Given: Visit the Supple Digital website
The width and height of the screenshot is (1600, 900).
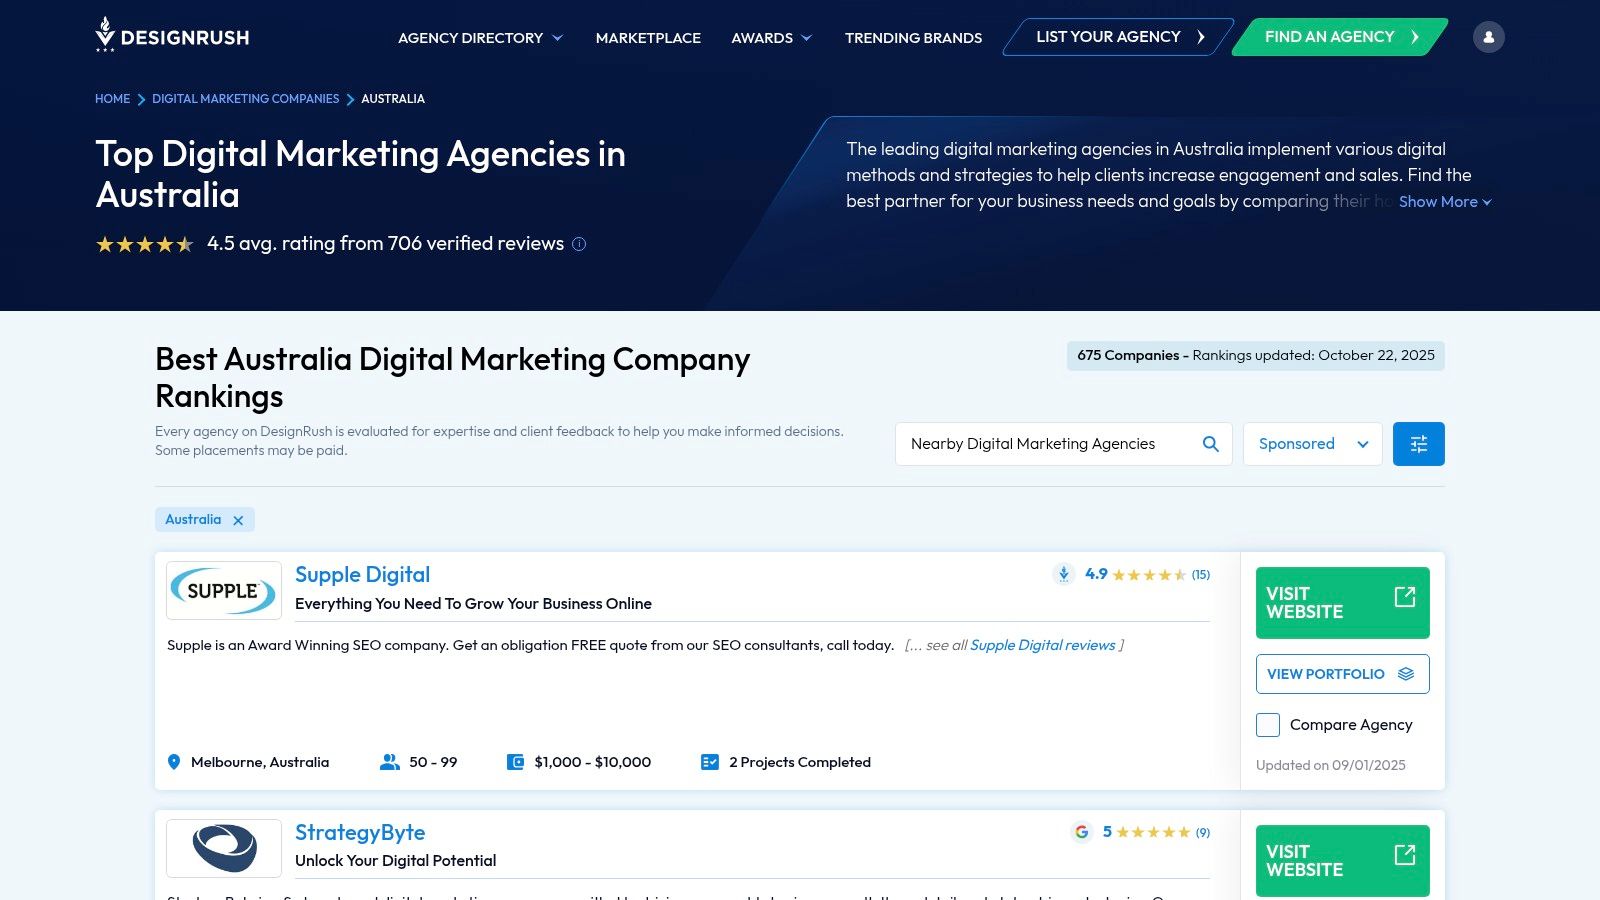Looking at the screenshot, I should click(x=1343, y=603).
